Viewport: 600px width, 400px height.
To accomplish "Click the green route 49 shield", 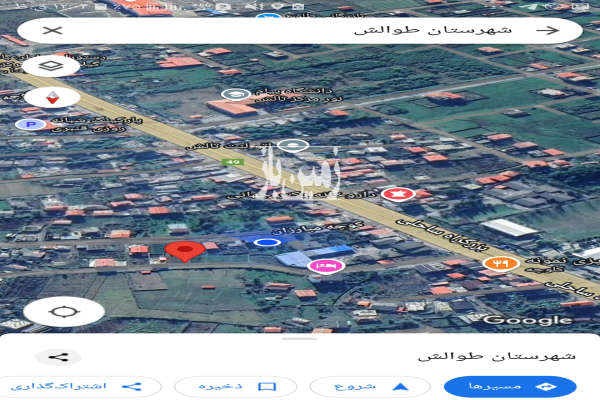I will pyautogui.click(x=233, y=162).
